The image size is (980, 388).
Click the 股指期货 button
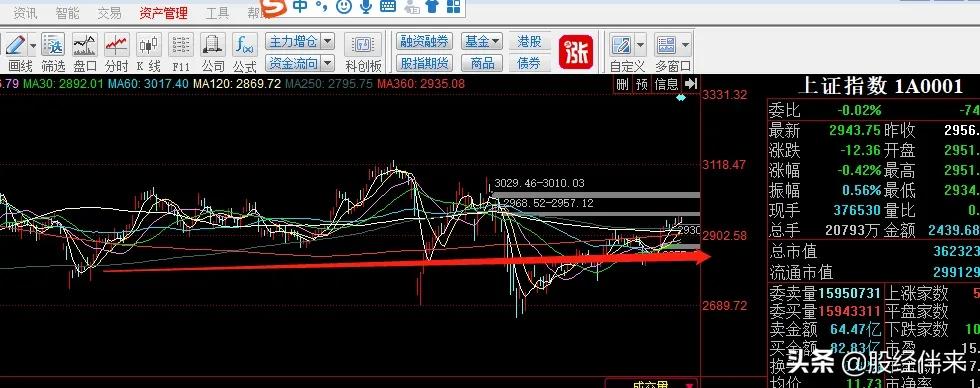pyautogui.click(x=424, y=63)
